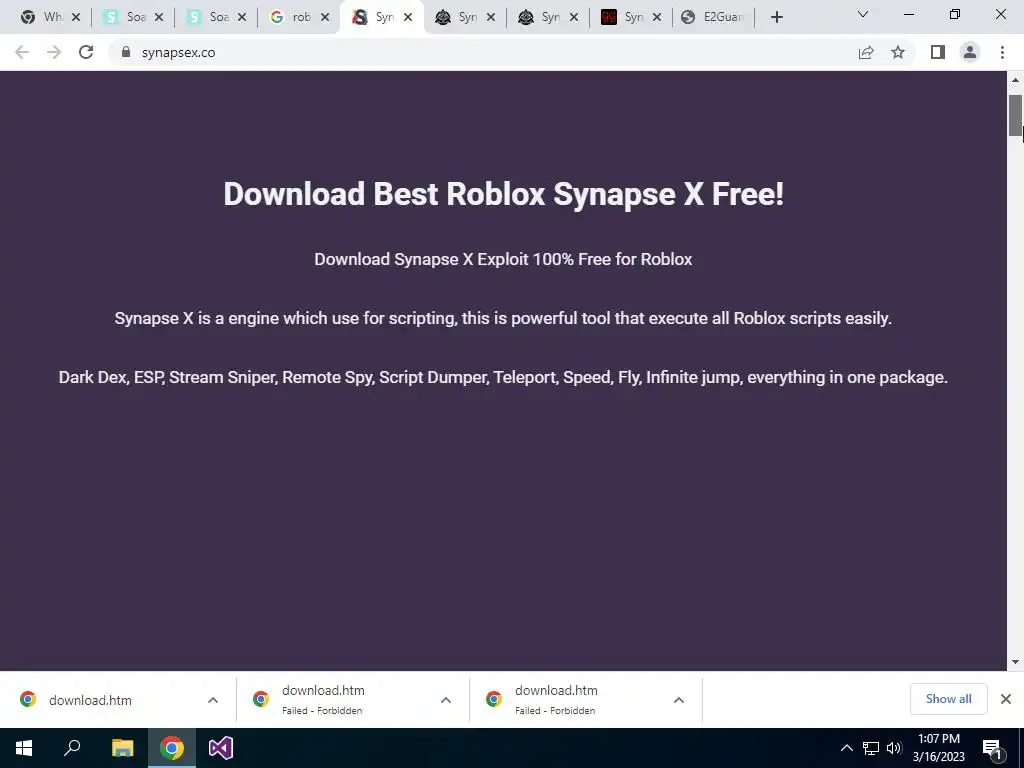Expand options for first download.htm
This screenshot has height=768, width=1024.
pyautogui.click(x=213, y=700)
